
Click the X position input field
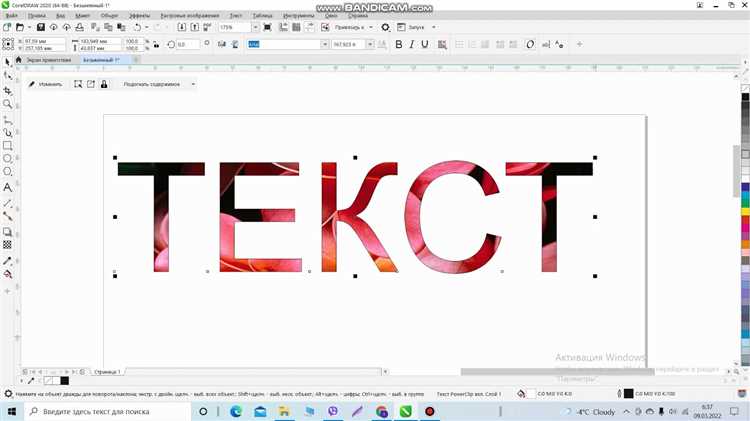point(44,41)
